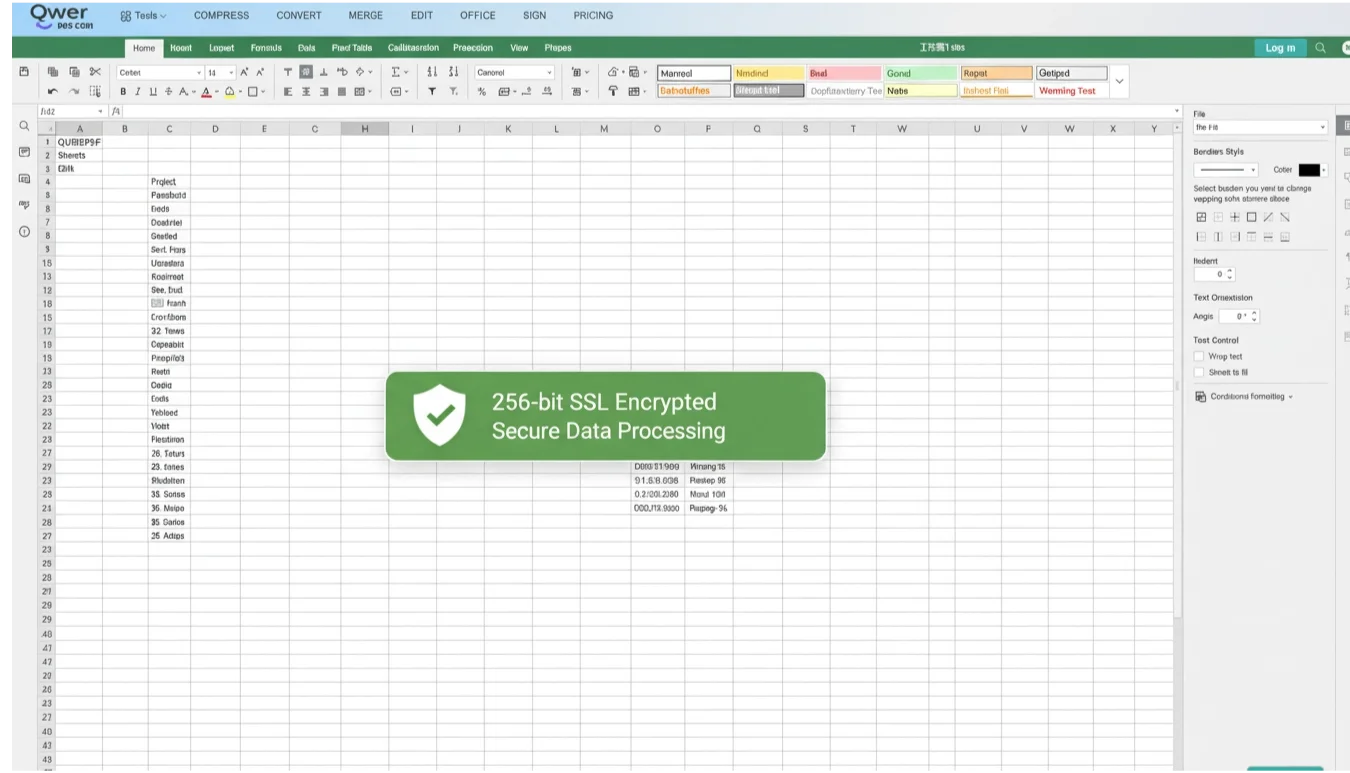The image size is (1350, 773).
Task: Select the cell reading Project
Action: click(x=168, y=182)
